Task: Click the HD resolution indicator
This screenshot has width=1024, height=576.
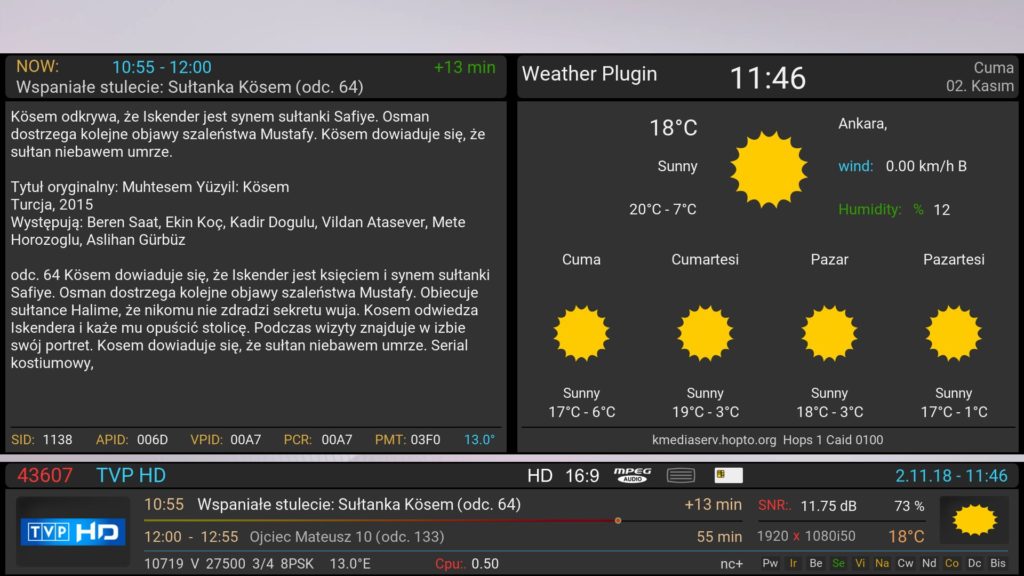Action: (540, 475)
